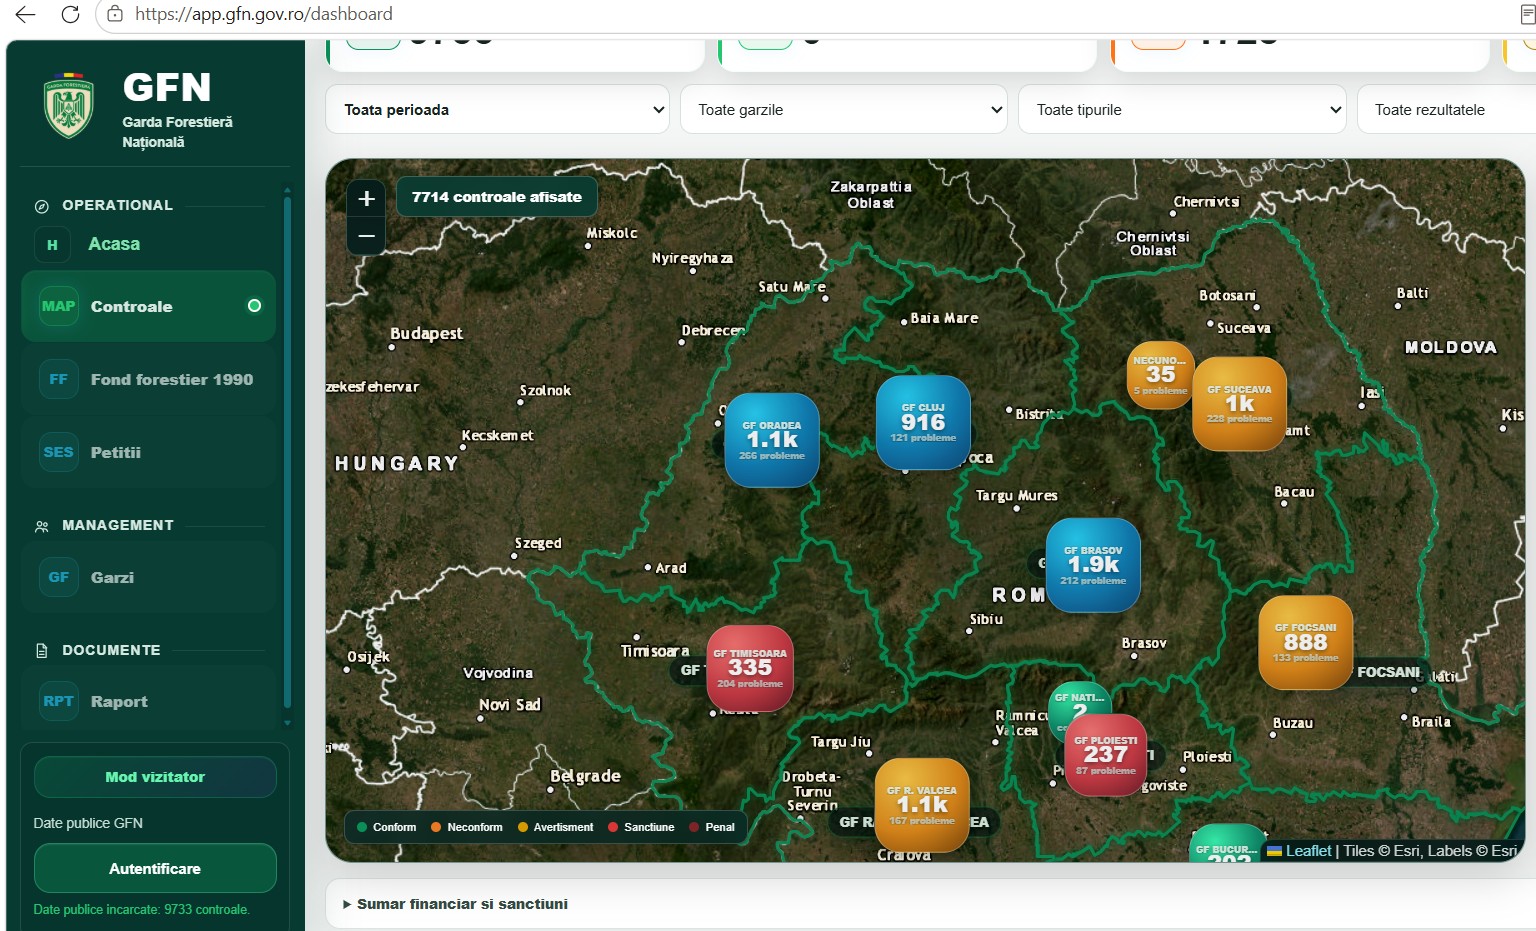
Task: Click the browser address bar URL
Action: pos(264,14)
